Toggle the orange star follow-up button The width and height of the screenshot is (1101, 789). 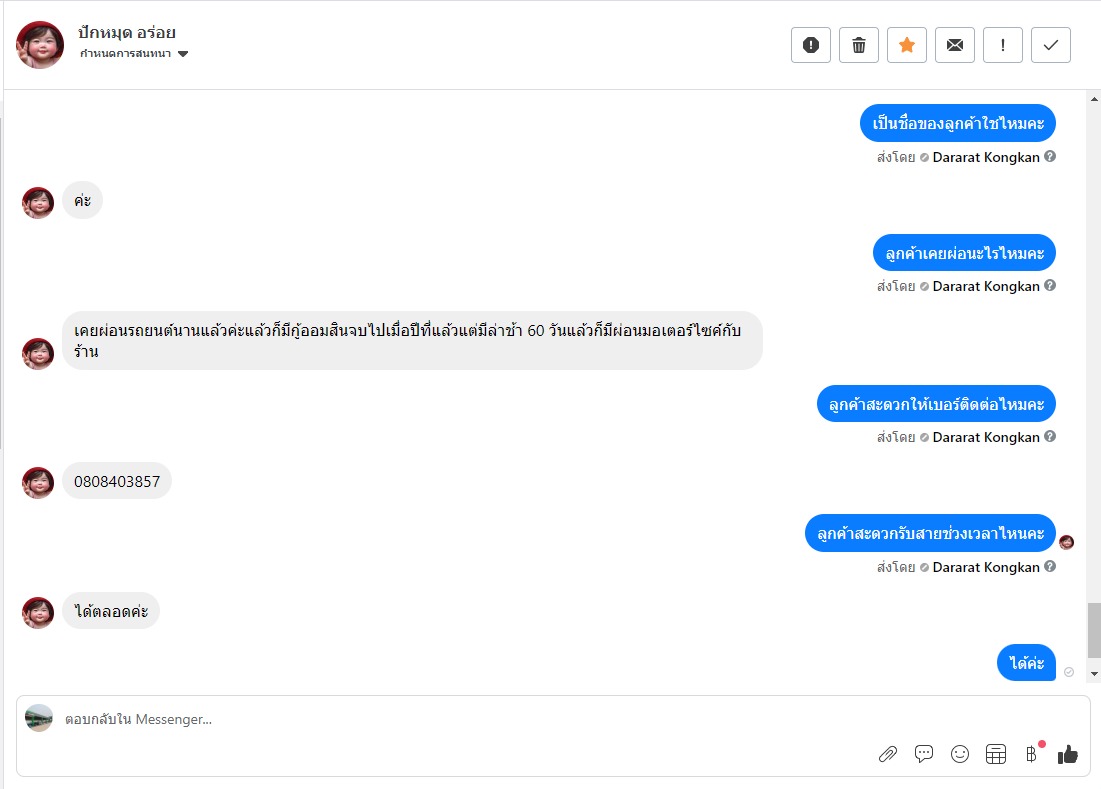pos(907,45)
